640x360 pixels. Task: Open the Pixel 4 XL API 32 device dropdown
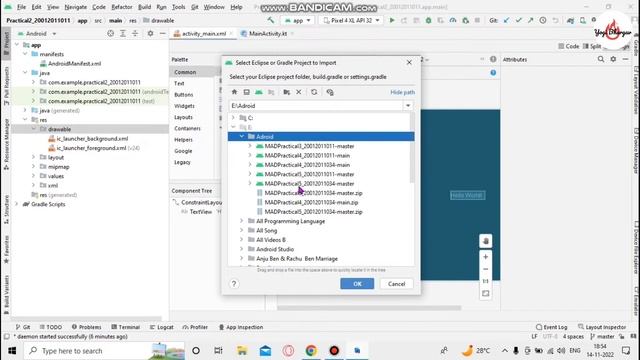[351, 20]
